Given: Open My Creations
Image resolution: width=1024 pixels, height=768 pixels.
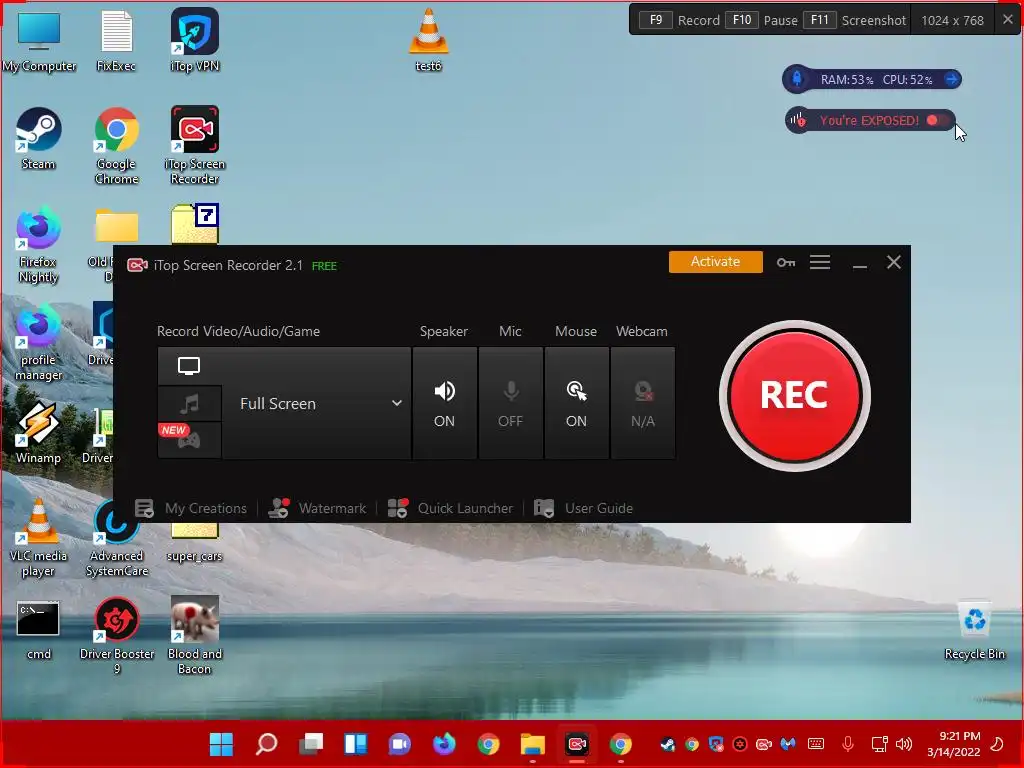Looking at the screenshot, I should 191,508.
